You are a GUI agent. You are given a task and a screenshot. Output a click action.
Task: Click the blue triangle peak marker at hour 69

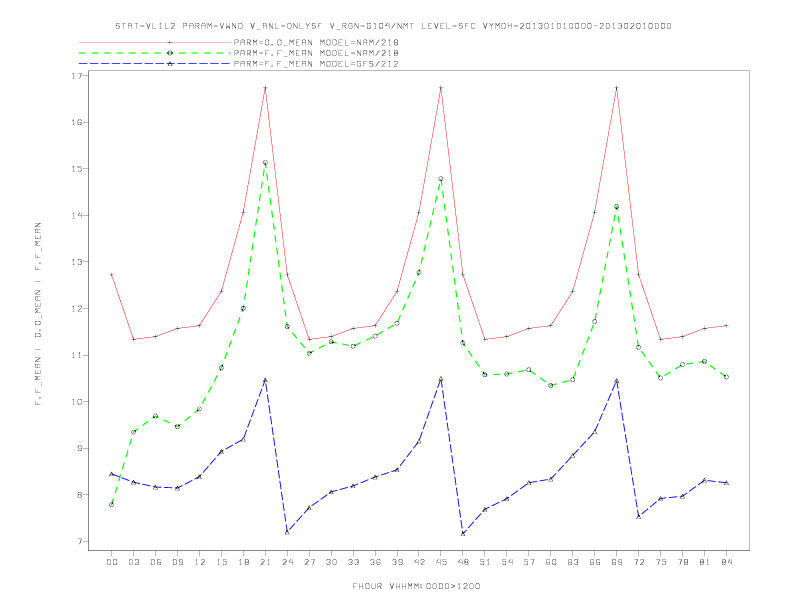[x=617, y=381]
